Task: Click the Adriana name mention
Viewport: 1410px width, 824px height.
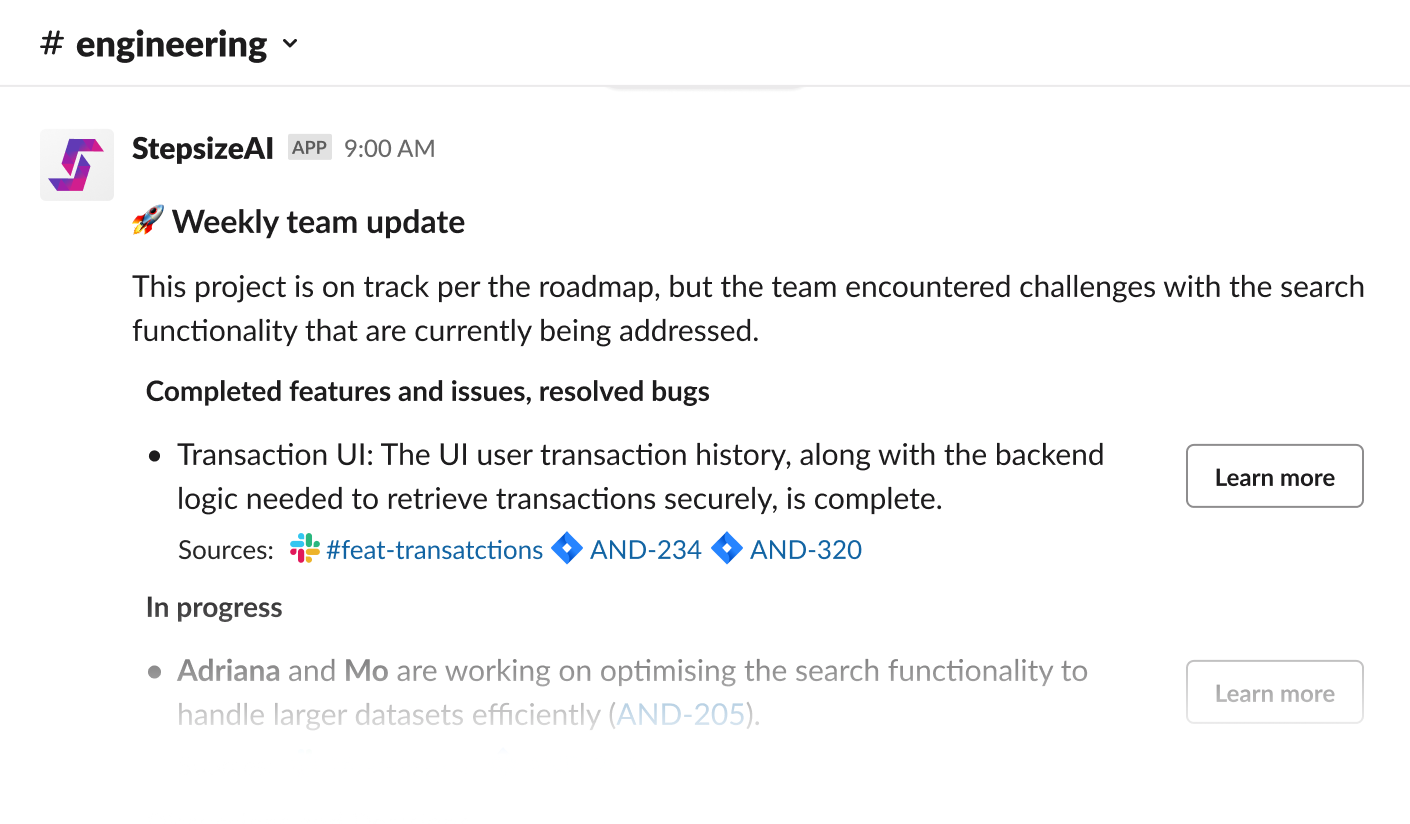Action: coord(228,670)
